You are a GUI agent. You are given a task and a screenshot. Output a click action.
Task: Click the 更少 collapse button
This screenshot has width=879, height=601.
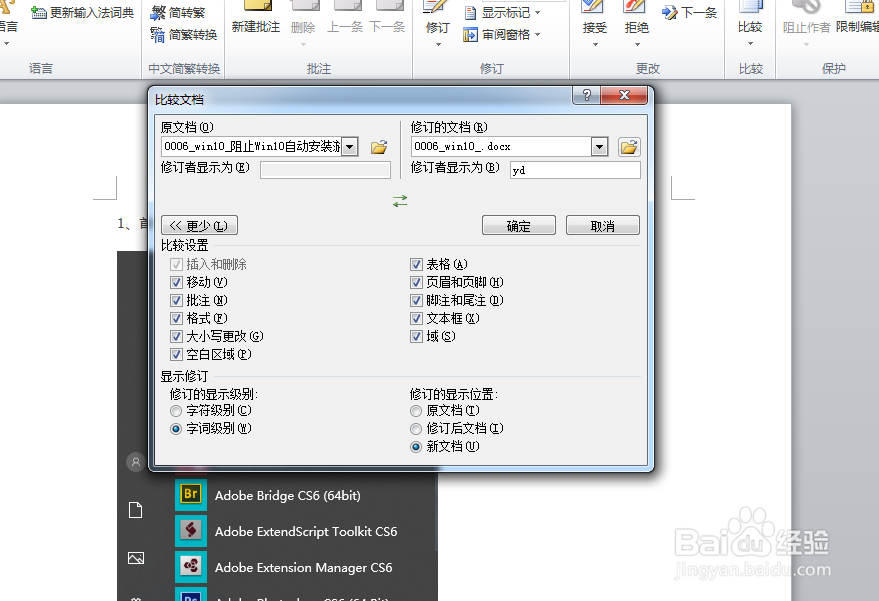point(198,225)
